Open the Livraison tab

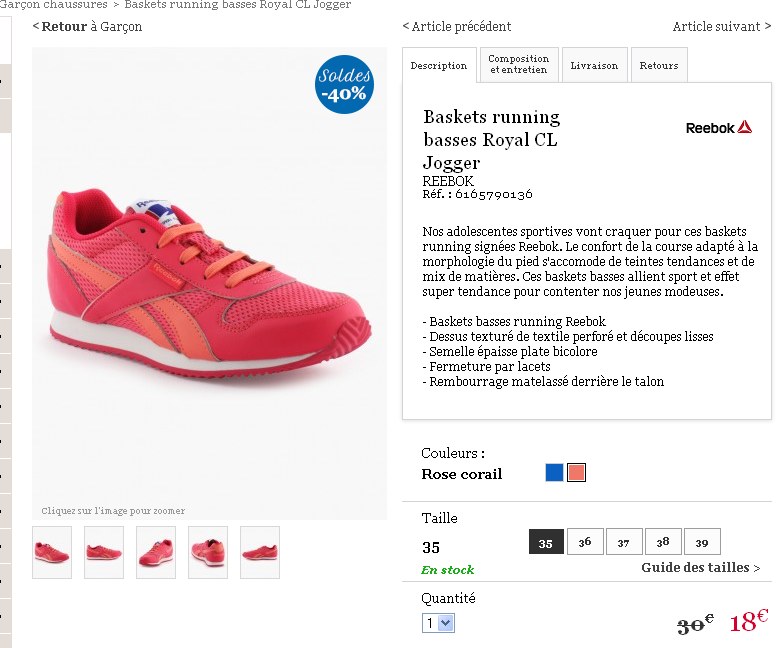(594, 65)
